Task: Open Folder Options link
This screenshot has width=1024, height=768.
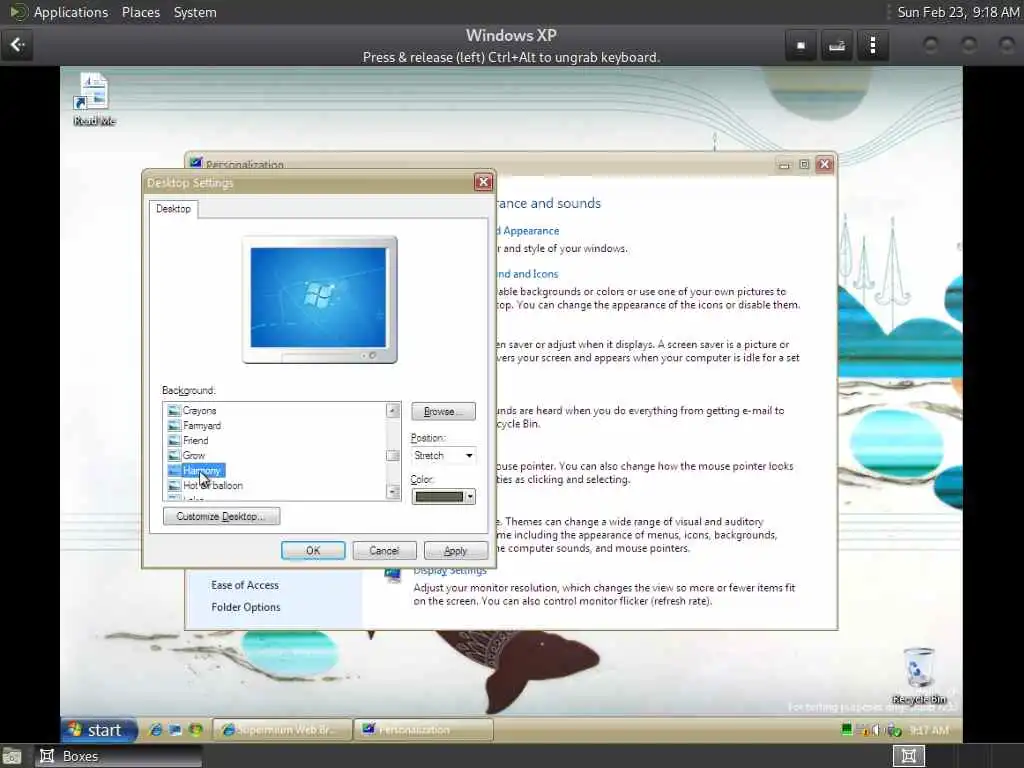Action: tap(246, 607)
